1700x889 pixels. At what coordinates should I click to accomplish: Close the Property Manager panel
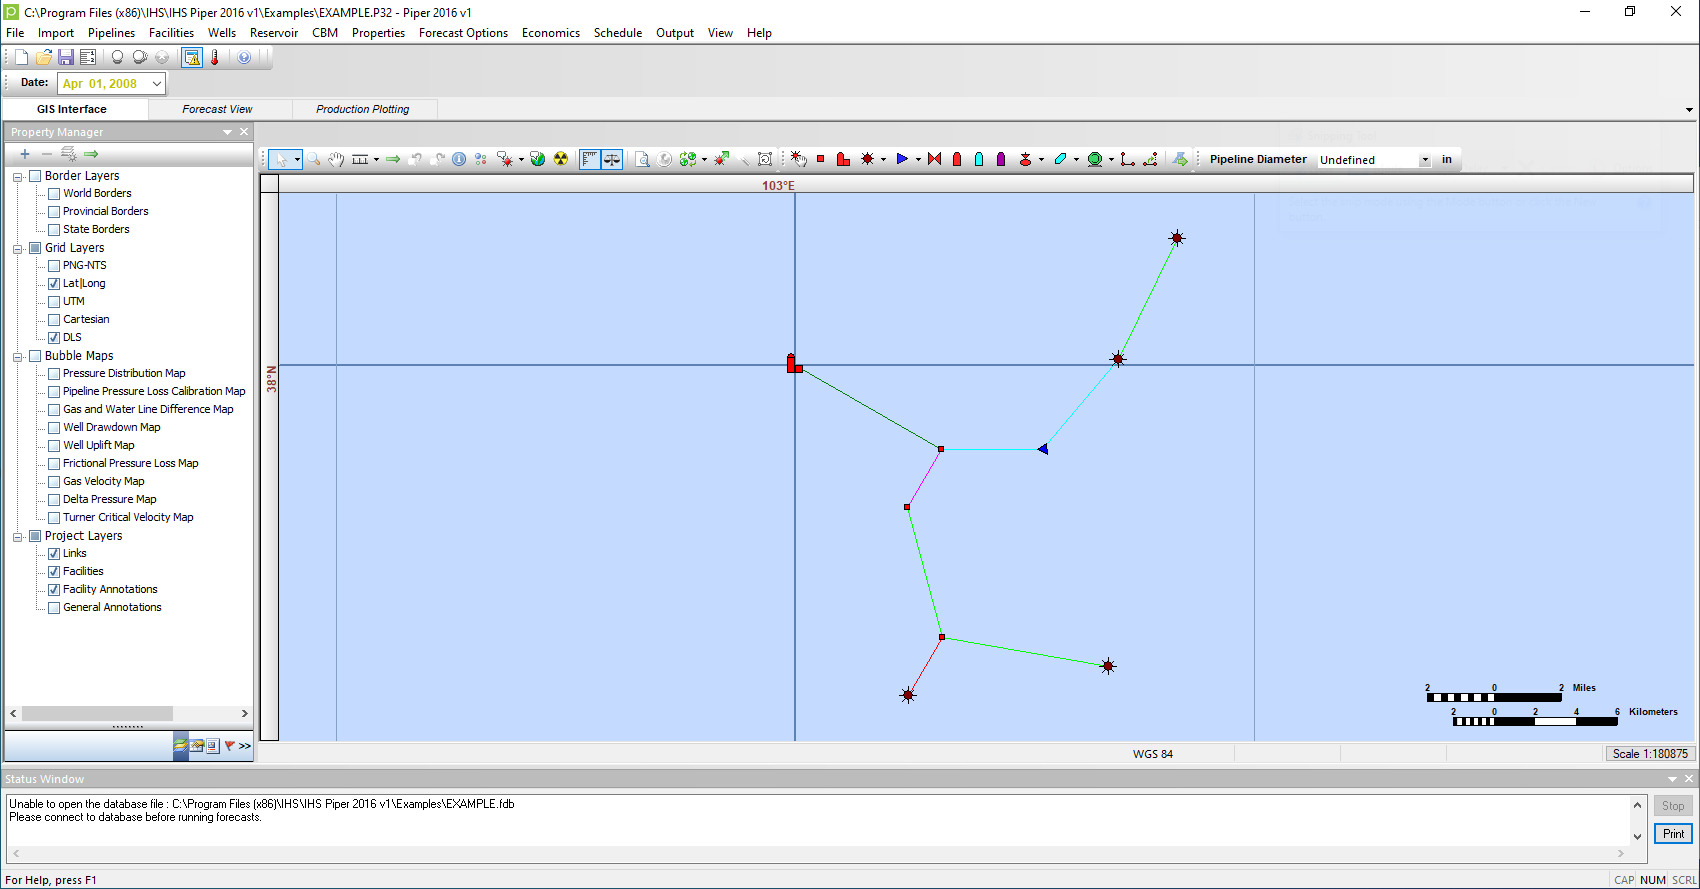point(244,132)
